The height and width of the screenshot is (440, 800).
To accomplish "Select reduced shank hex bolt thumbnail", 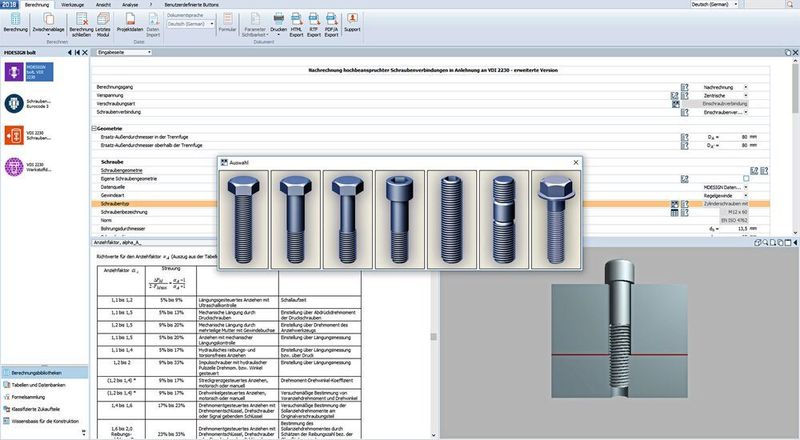I will tap(348, 219).
